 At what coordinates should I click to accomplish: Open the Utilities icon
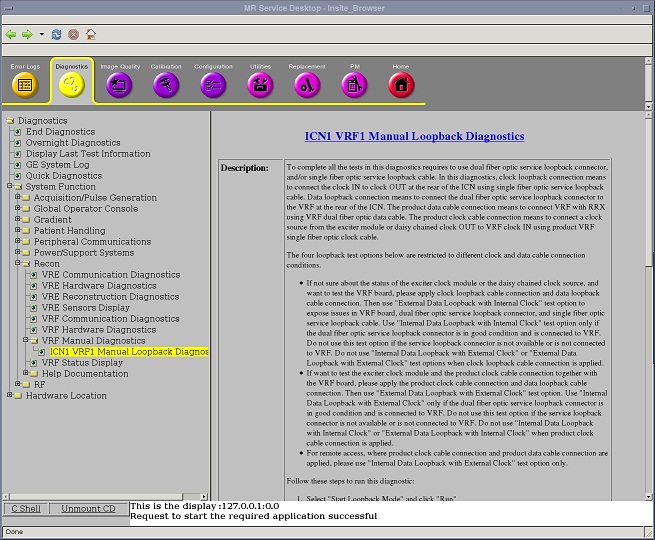click(260, 85)
